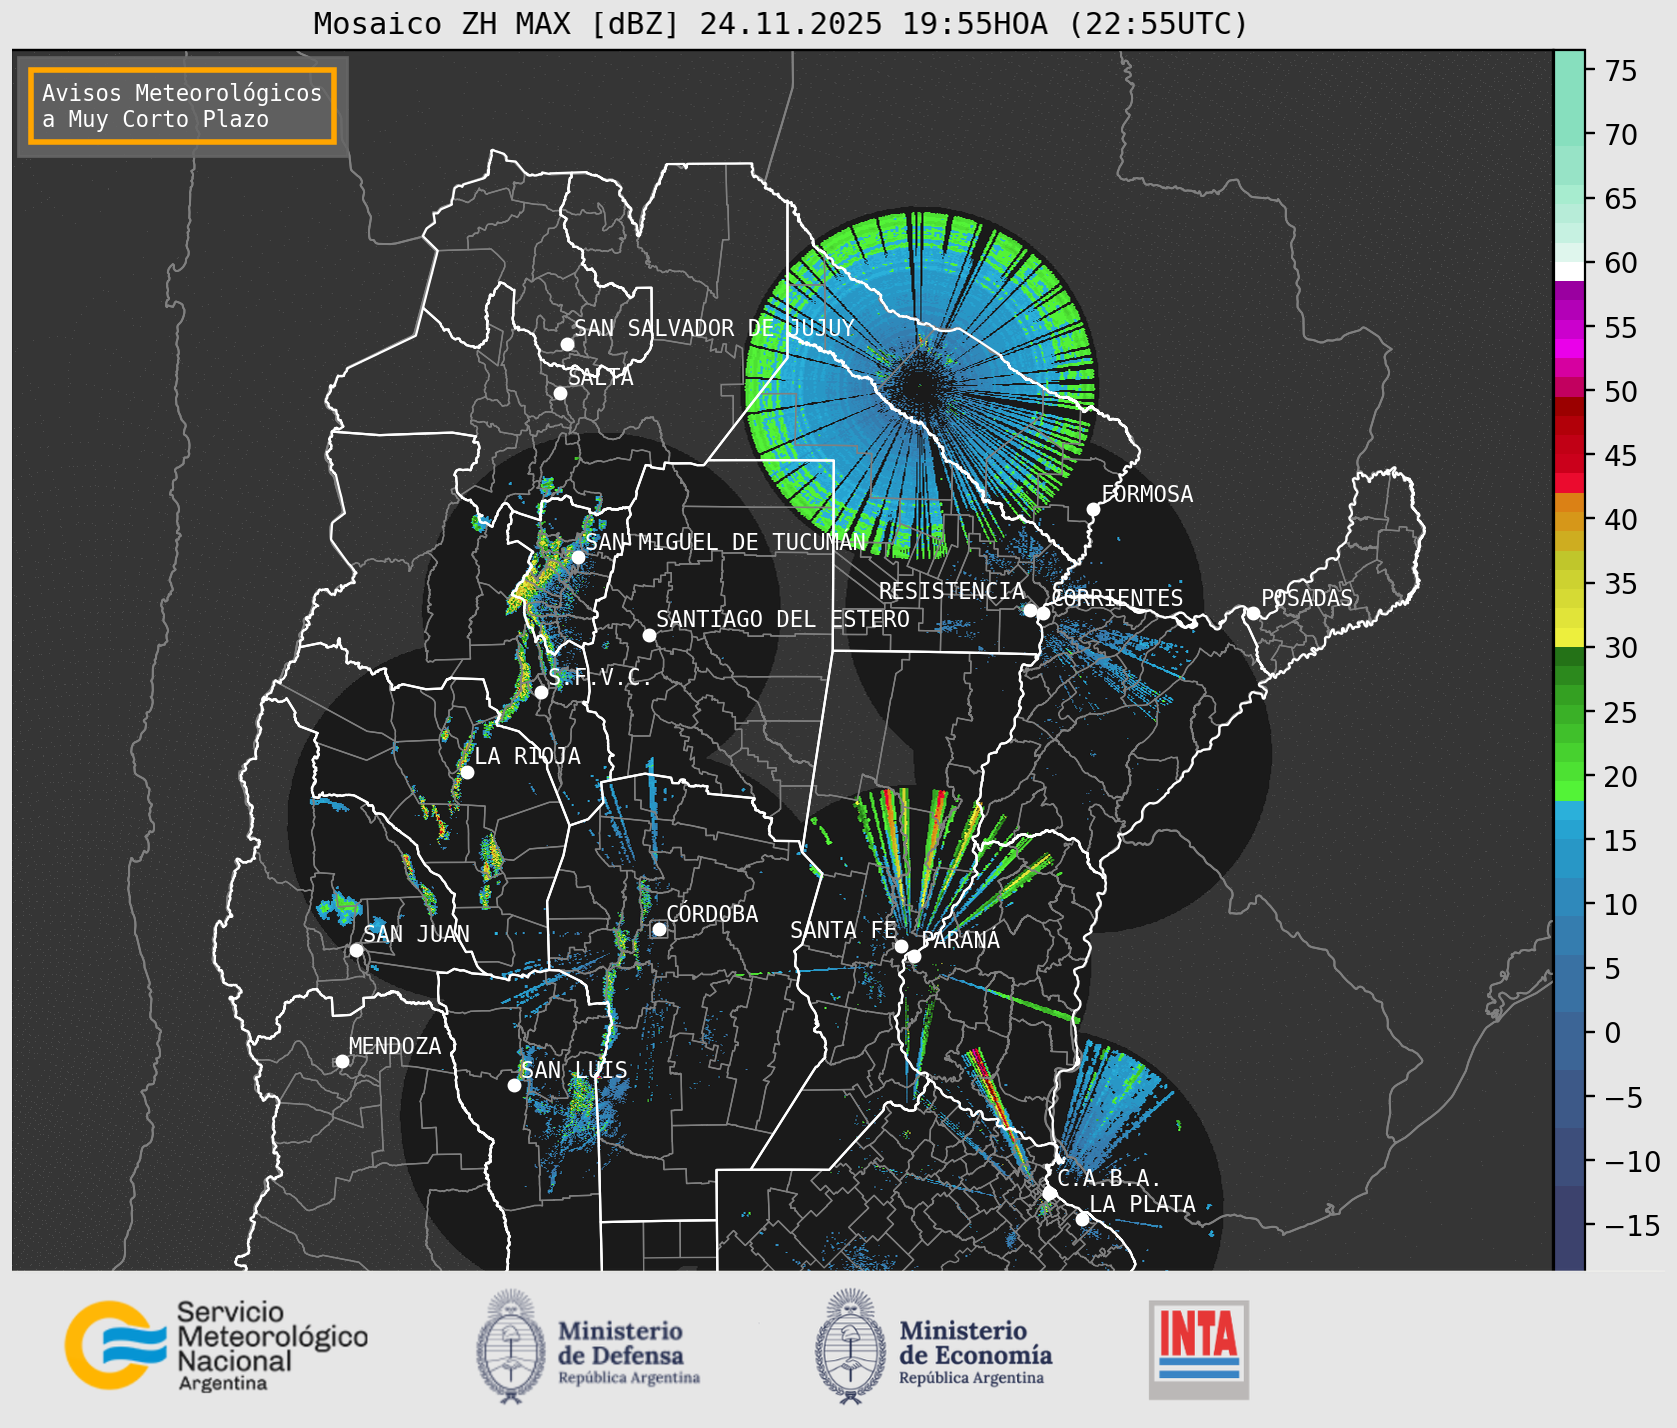This screenshot has width=1677, height=1428.
Task: Click the white 60 dBZ color swatch
Action: pos(1569,271)
